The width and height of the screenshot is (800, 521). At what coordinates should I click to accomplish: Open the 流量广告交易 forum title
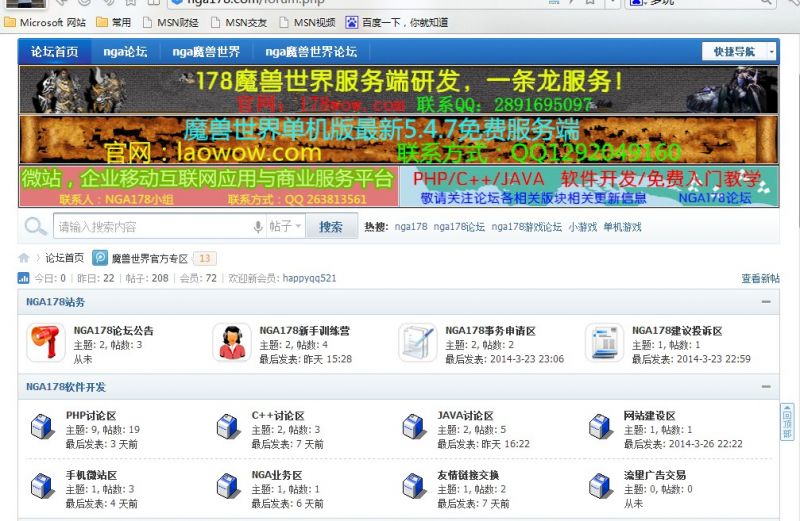coord(655,475)
